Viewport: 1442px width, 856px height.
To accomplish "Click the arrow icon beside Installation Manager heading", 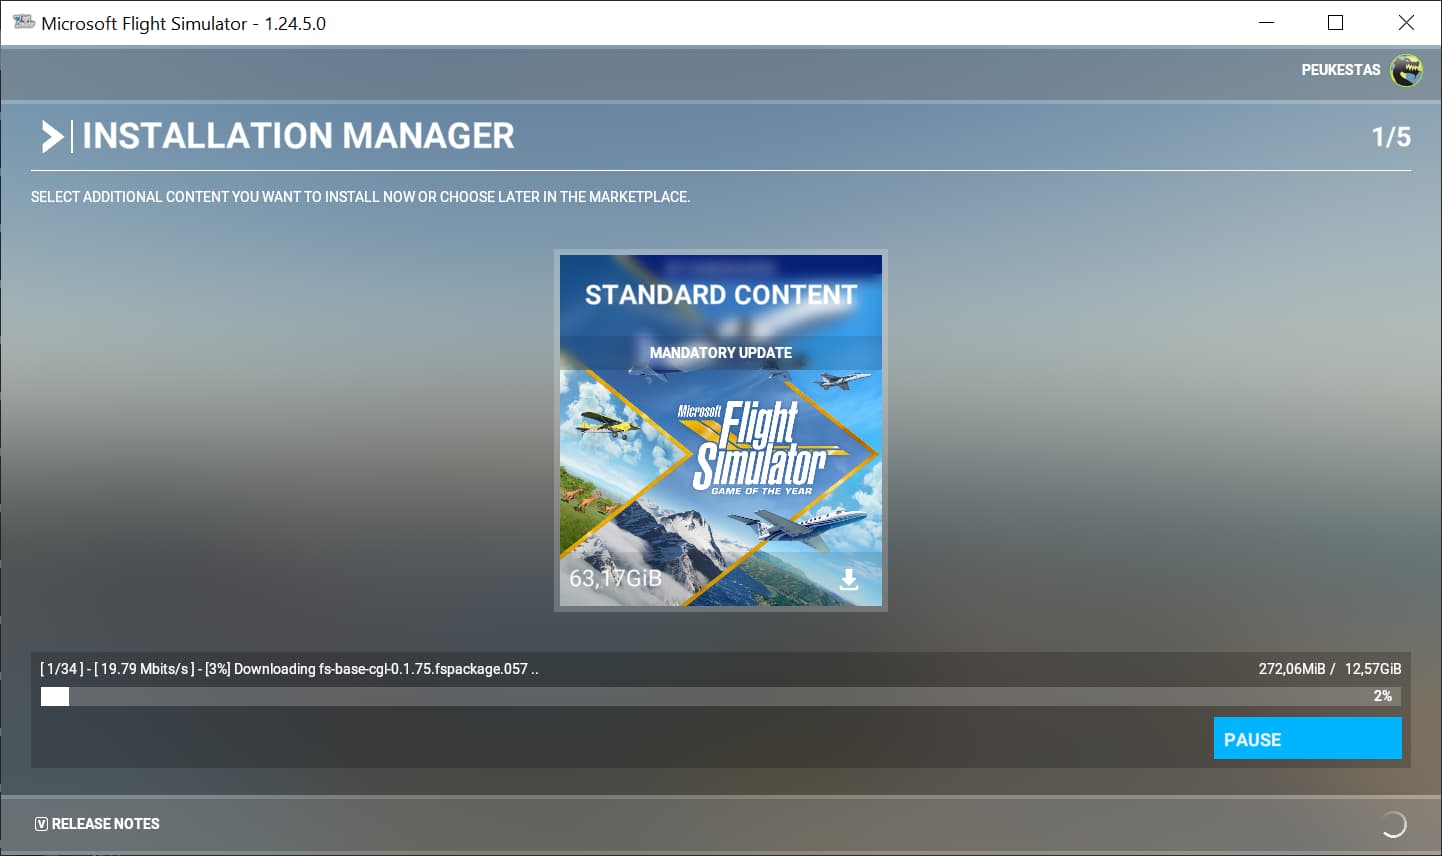I will pyautogui.click(x=52, y=136).
